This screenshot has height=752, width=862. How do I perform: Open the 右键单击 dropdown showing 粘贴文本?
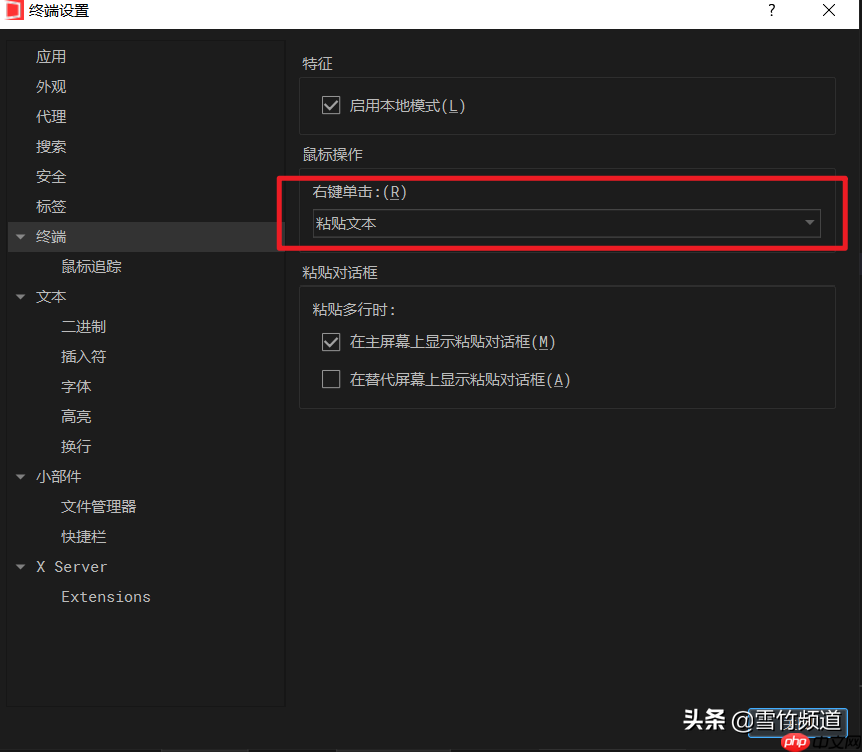pyautogui.click(x=566, y=223)
